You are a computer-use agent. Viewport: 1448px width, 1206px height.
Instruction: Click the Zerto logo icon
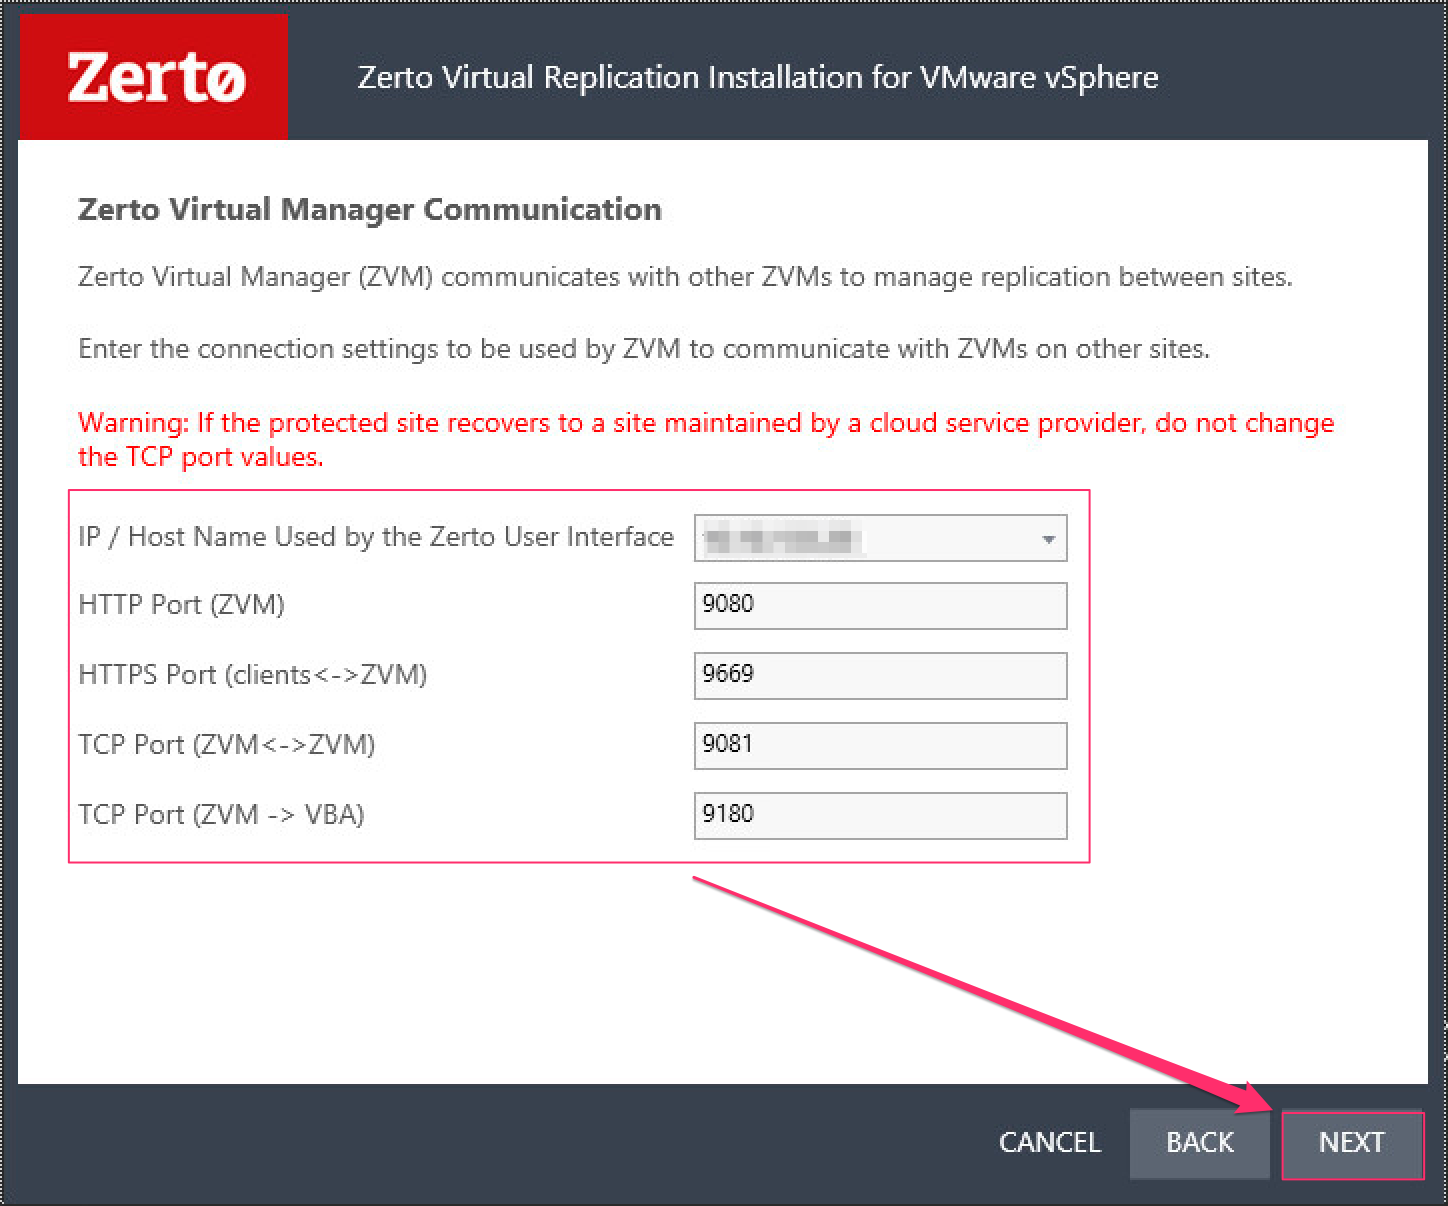click(x=152, y=75)
